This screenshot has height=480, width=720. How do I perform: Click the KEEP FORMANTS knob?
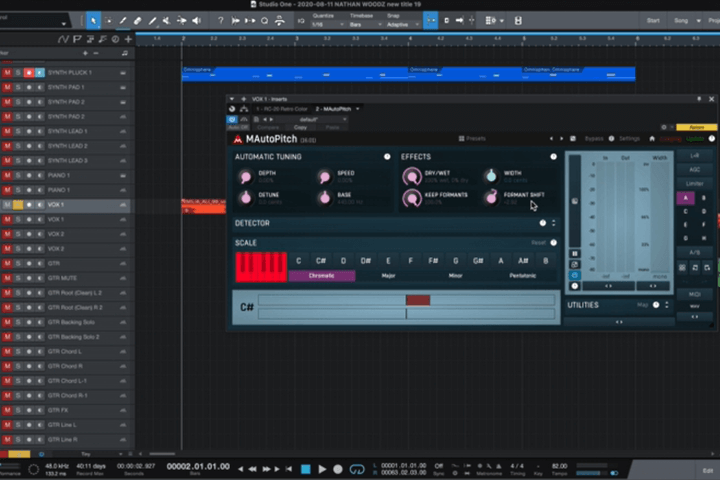[412, 198]
